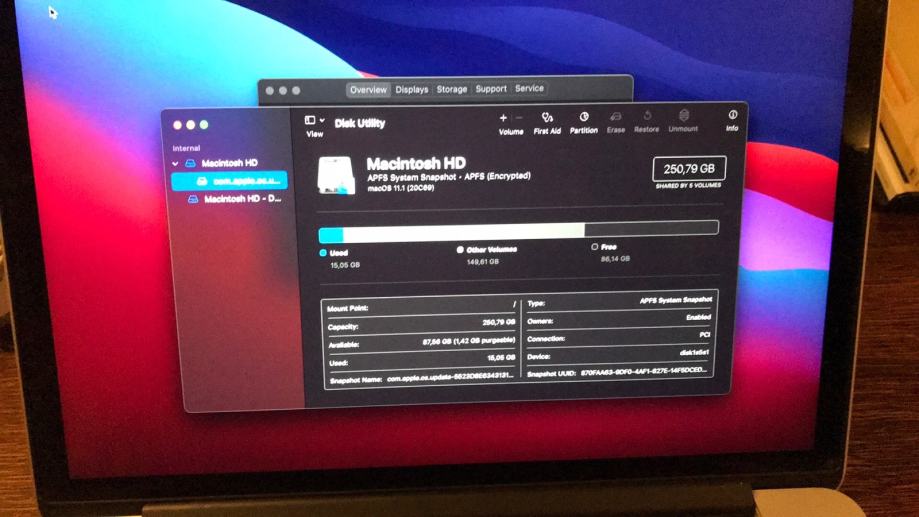Click the Connection PCI row
The height and width of the screenshot is (517, 919).
619,337
